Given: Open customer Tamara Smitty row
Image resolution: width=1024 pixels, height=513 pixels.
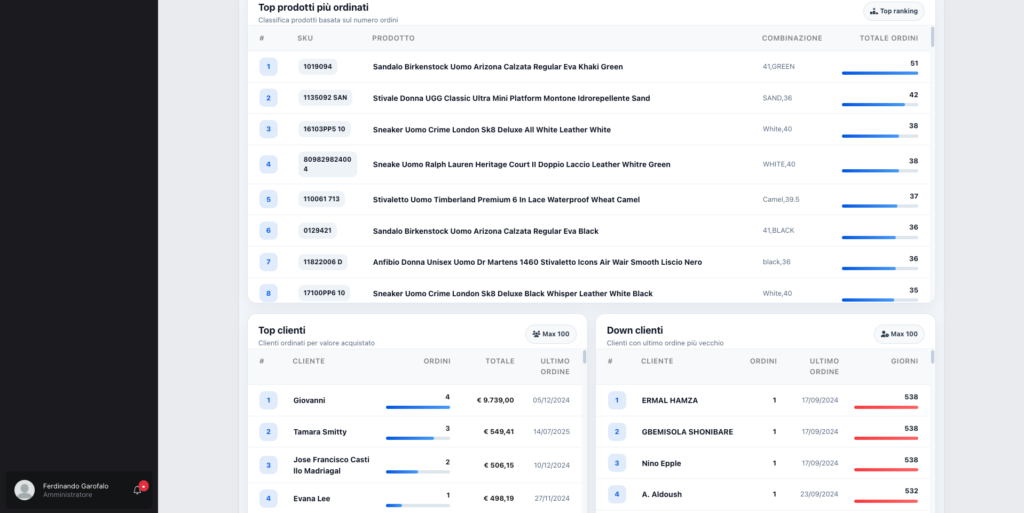Looking at the screenshot, I should [319, 432].
